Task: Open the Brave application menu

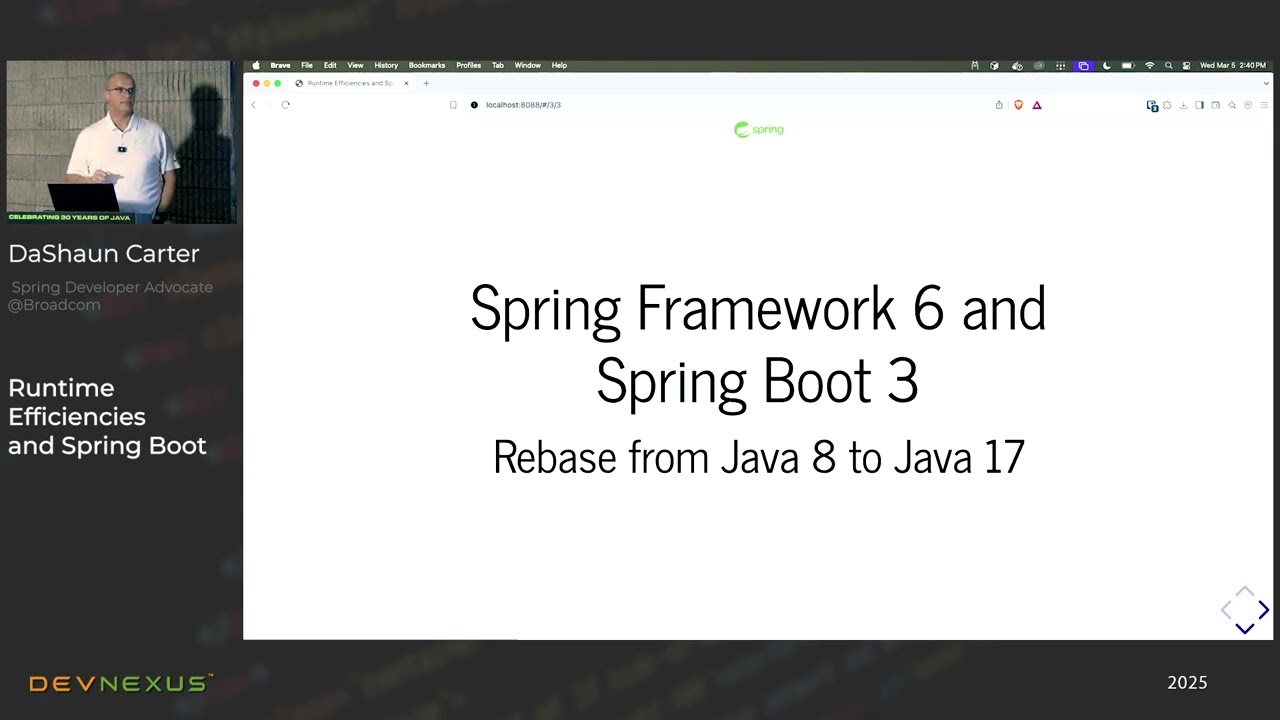Action: pos(280,65)
